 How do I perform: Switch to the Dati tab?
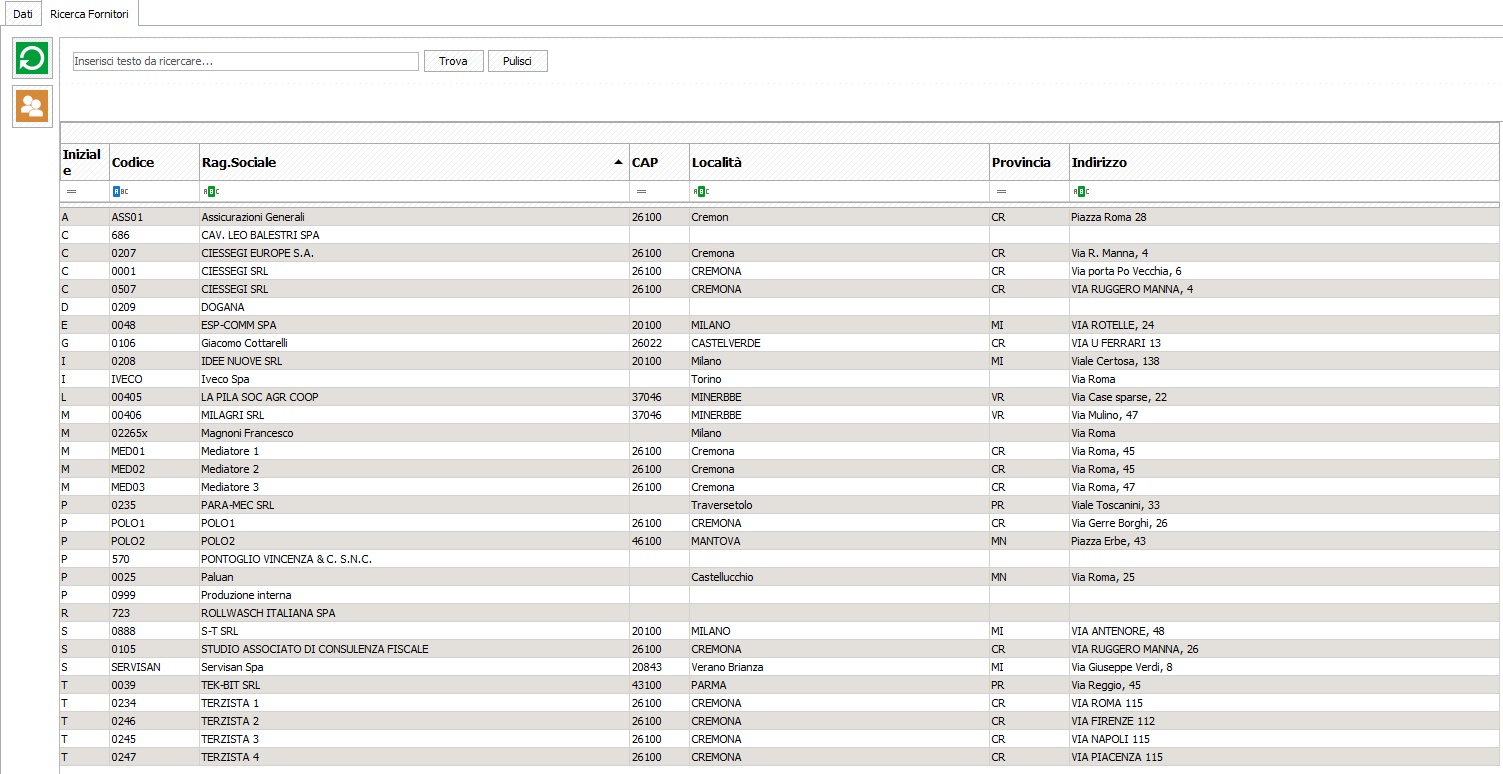pos(23,12)
